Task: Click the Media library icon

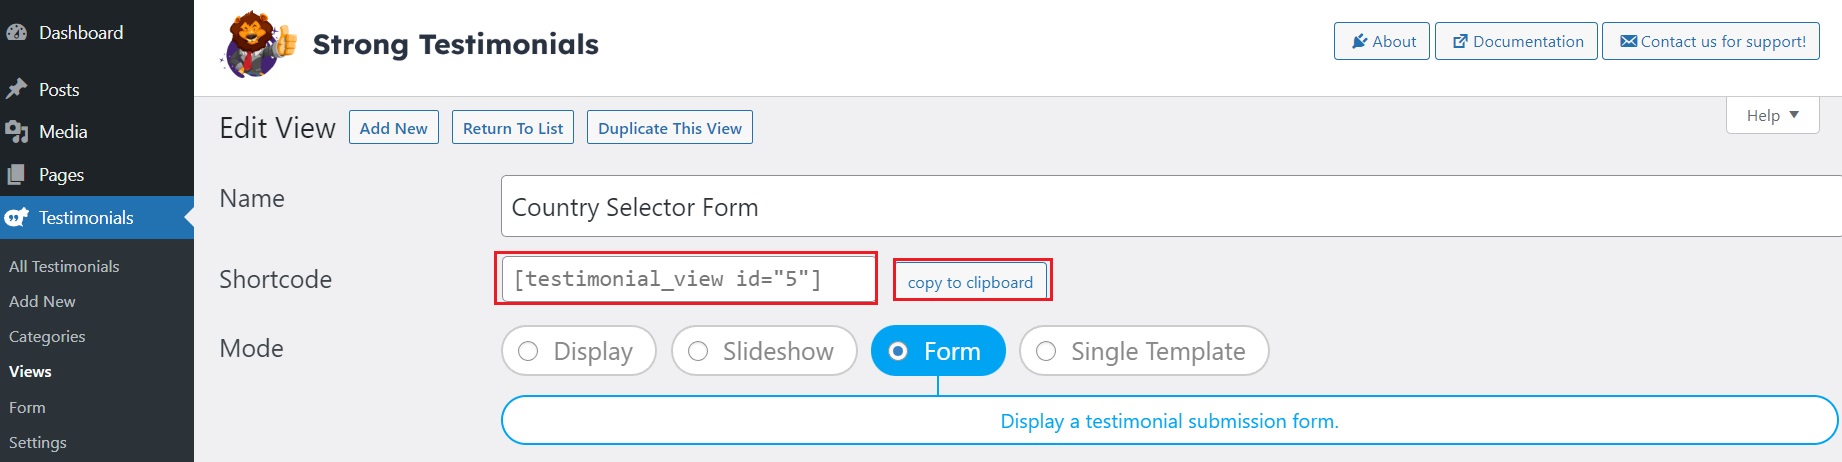Action: tap(16, 132)
